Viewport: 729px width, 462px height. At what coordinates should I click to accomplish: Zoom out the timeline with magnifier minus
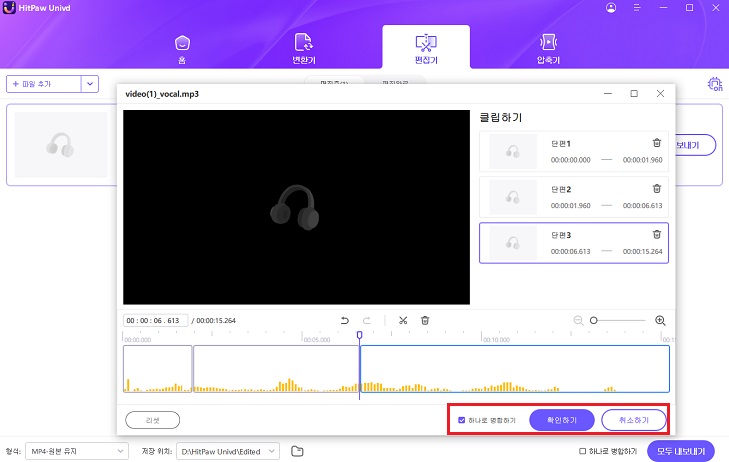tap(578, 320)
